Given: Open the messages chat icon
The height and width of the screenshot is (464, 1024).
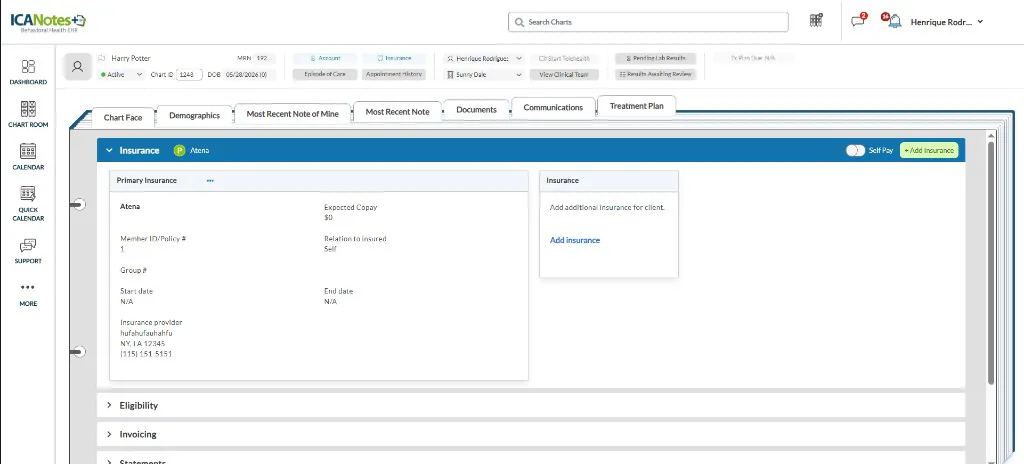Looking at the screenshot, I should [858, 21].
